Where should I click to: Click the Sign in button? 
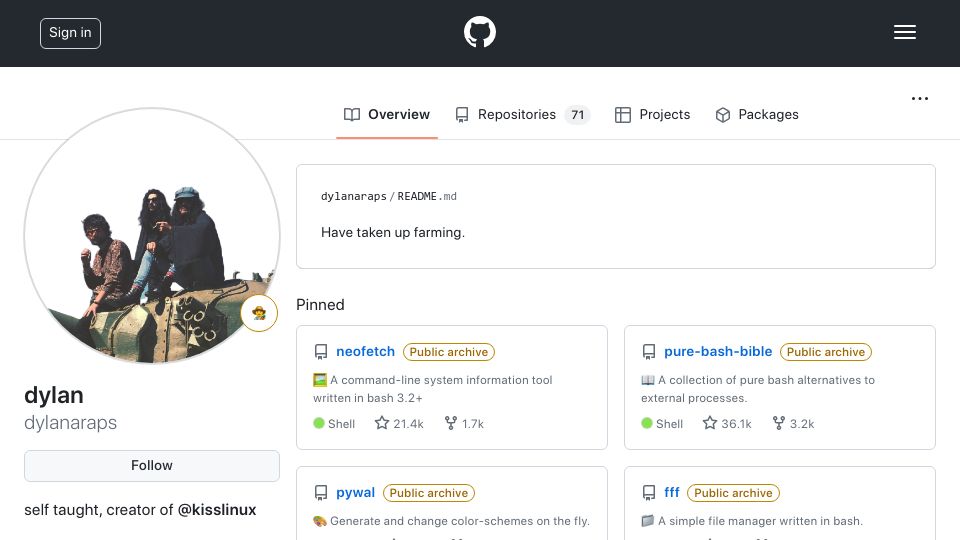coord(70,33)
